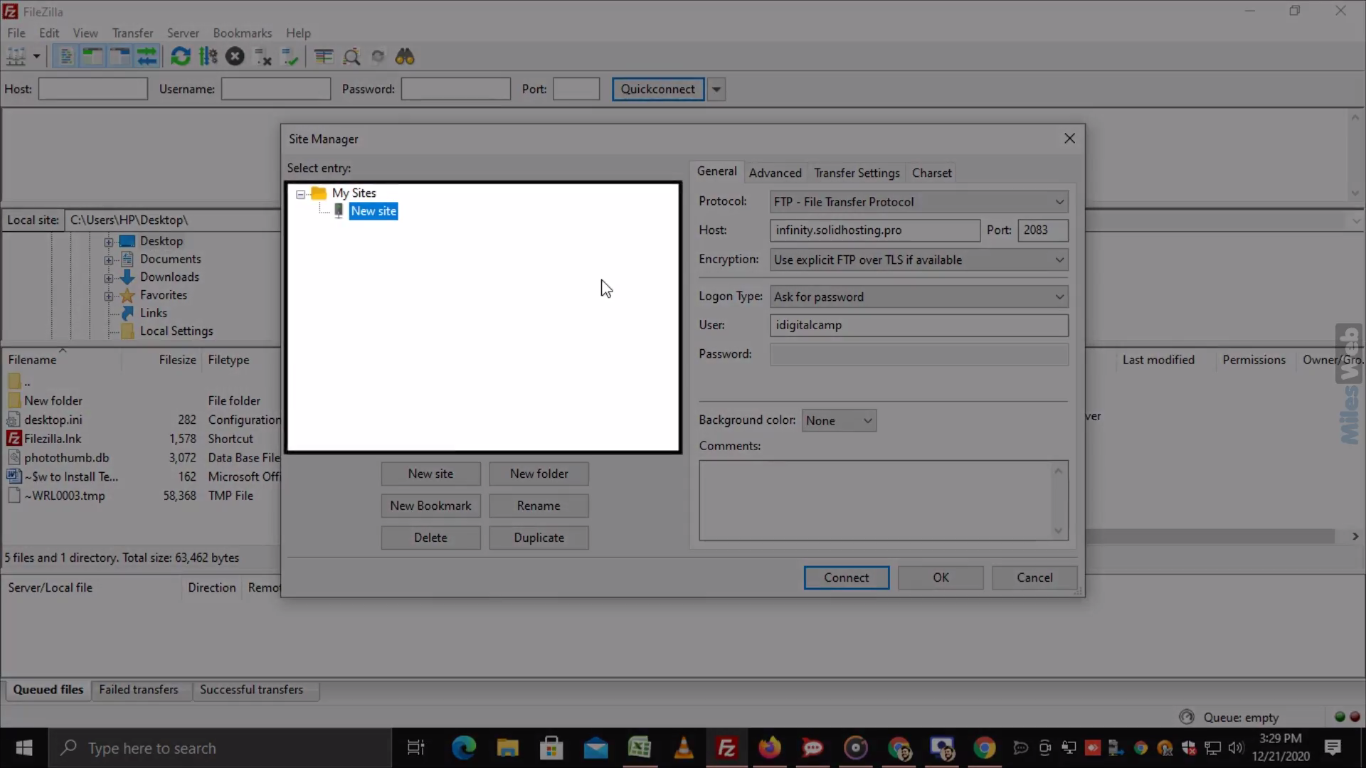Expand the Favorites folder in local tree
Image resolution: width=1366 pixels, height=768 pixels.
tap(109, 295)
